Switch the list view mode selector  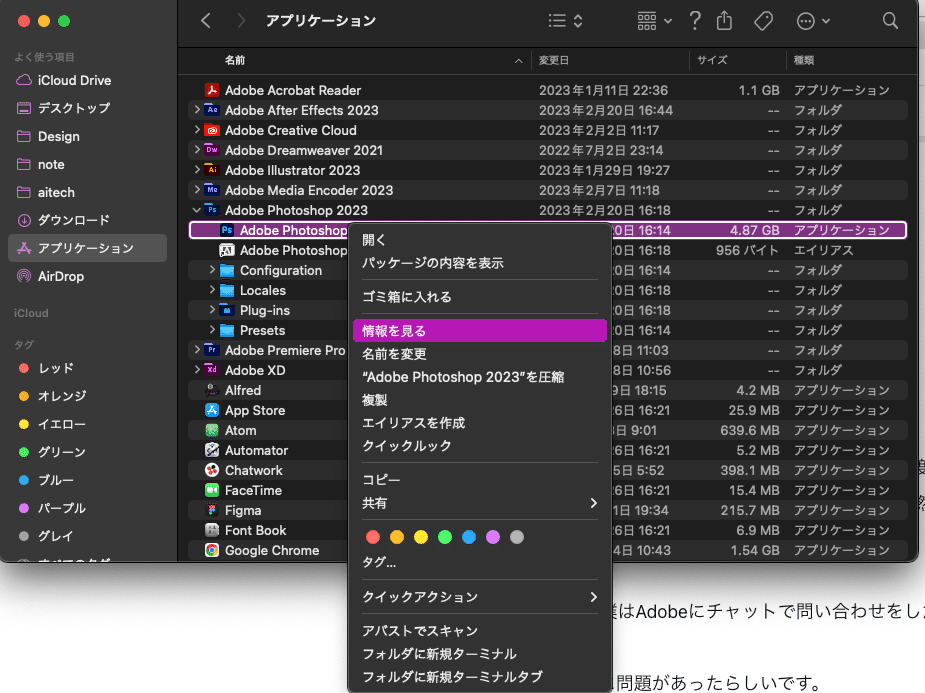[565, 21]
